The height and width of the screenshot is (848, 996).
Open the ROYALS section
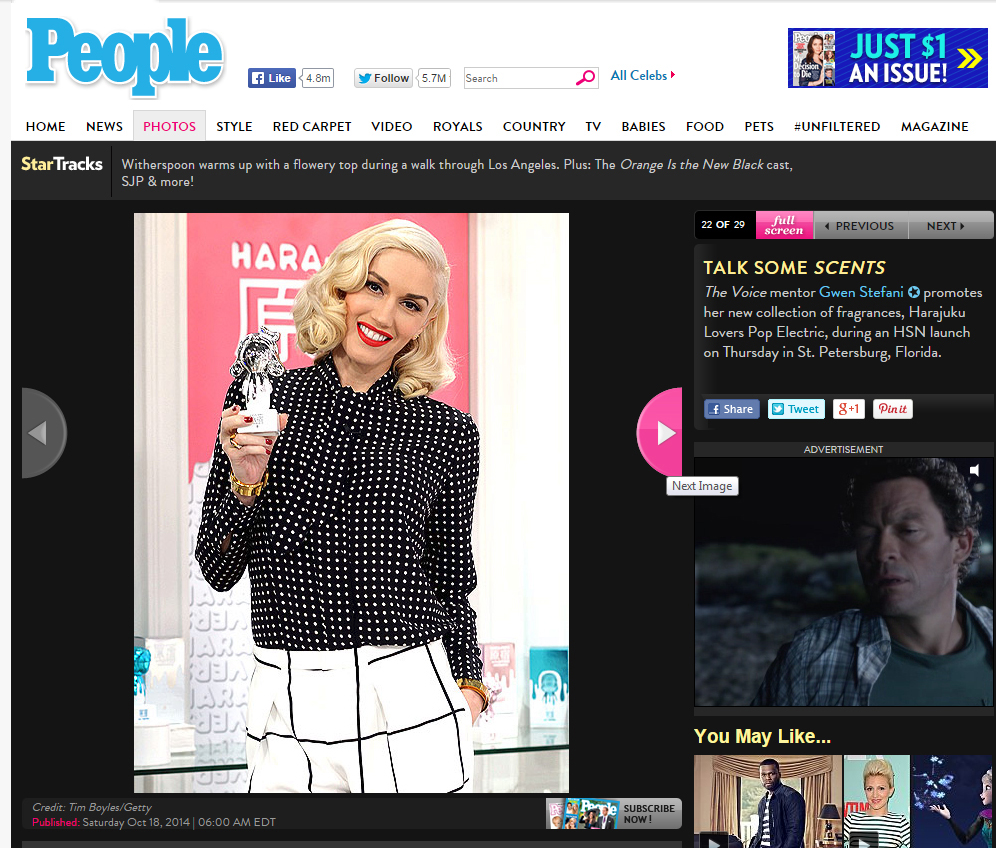click(x=457, y=126)
